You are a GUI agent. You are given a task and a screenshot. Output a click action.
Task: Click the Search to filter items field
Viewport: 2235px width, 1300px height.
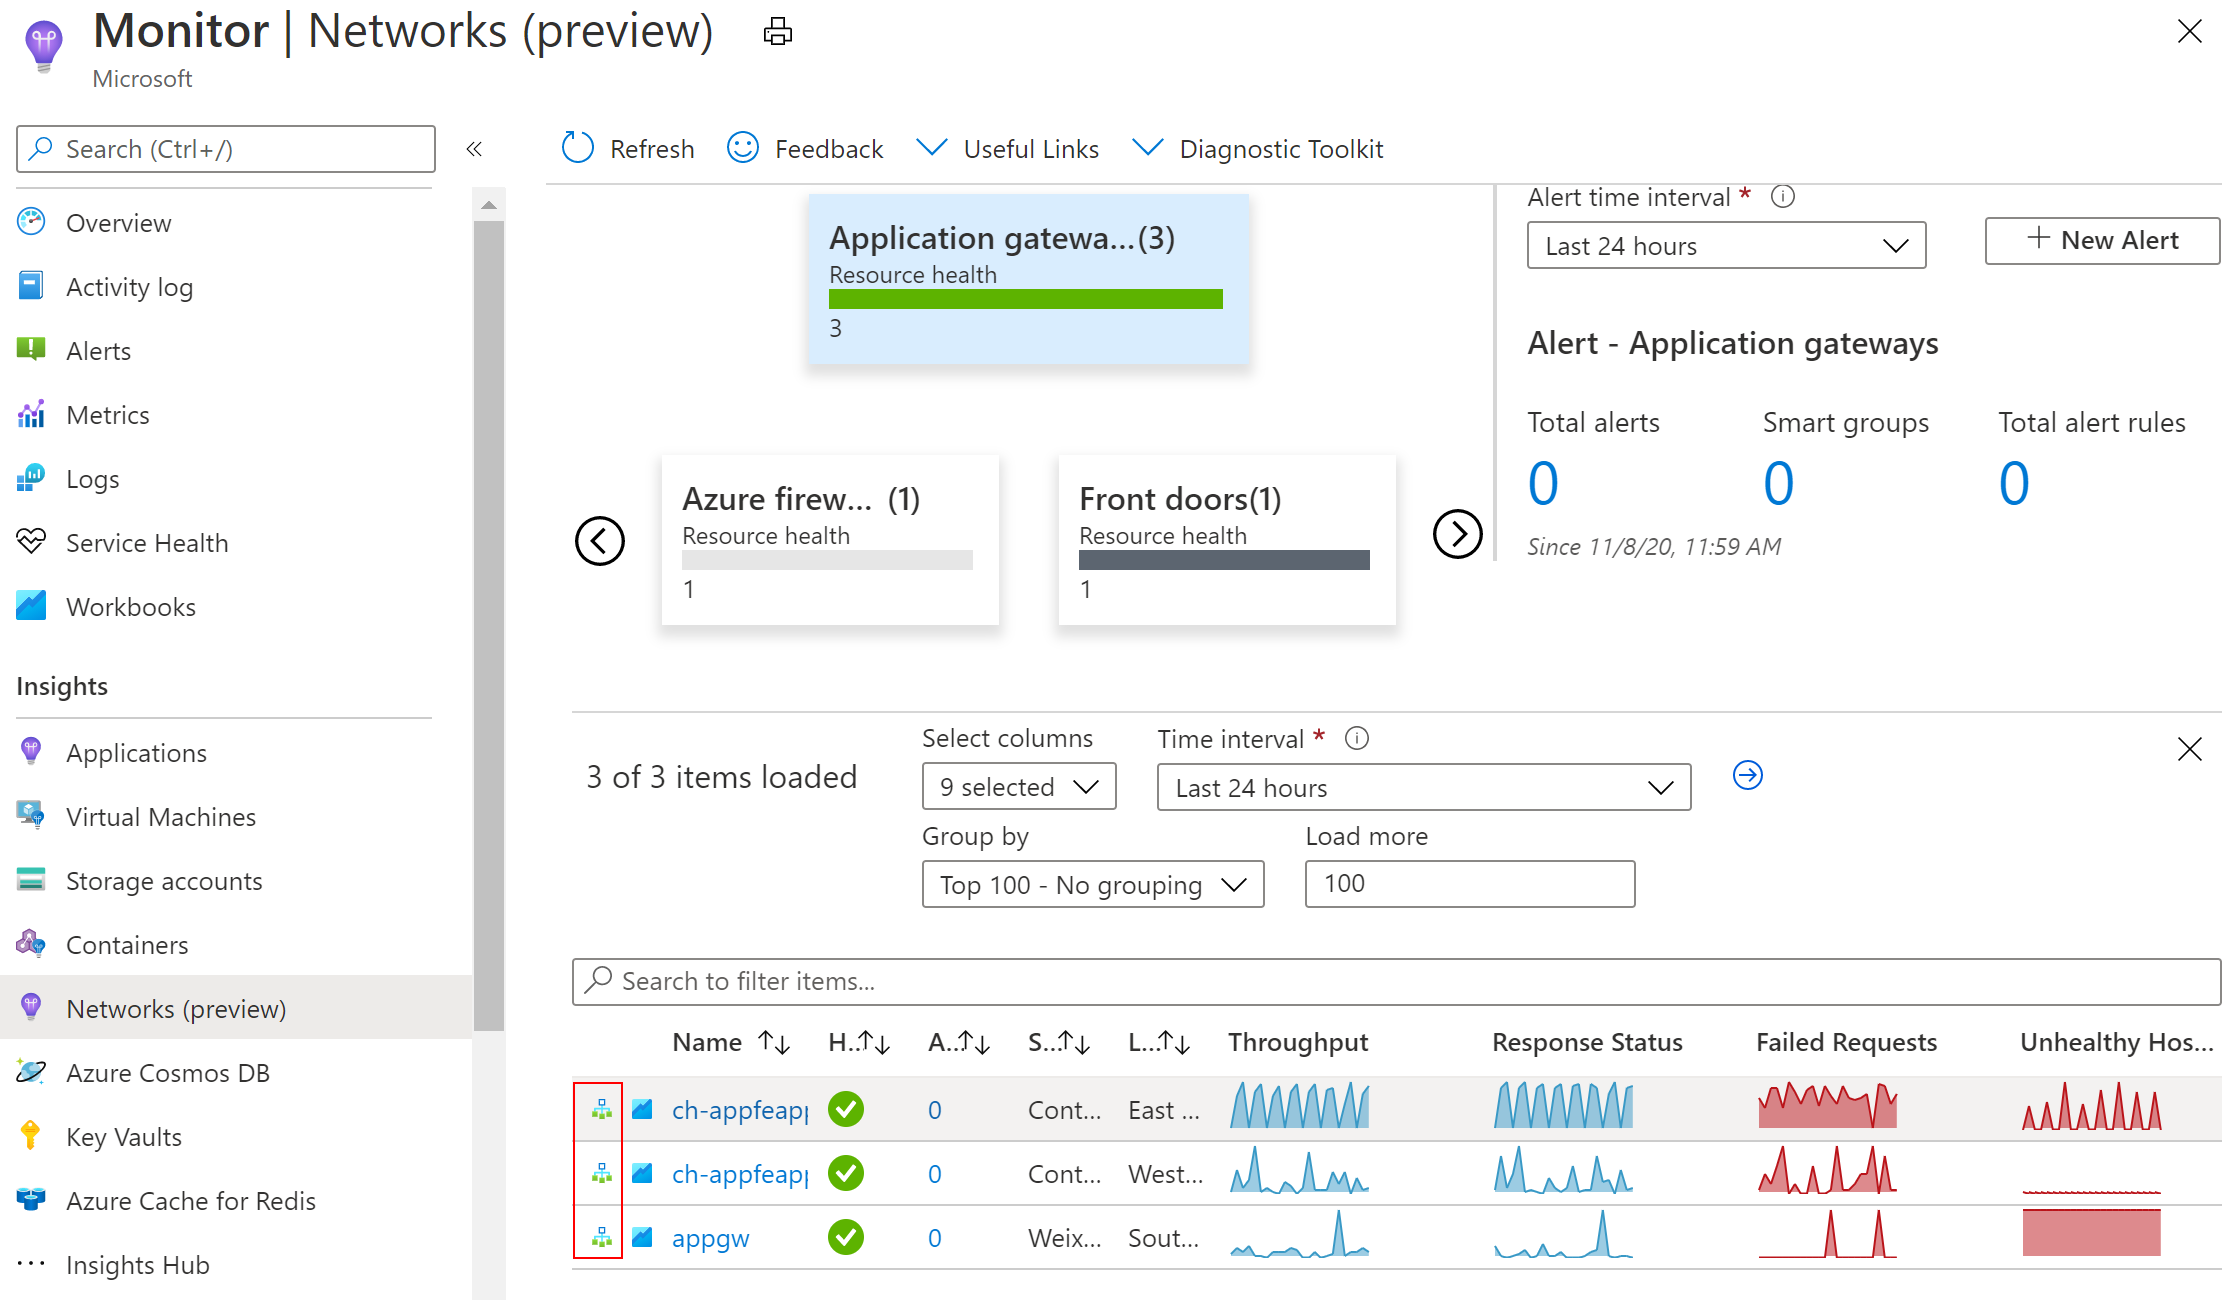pos(1396,981)
